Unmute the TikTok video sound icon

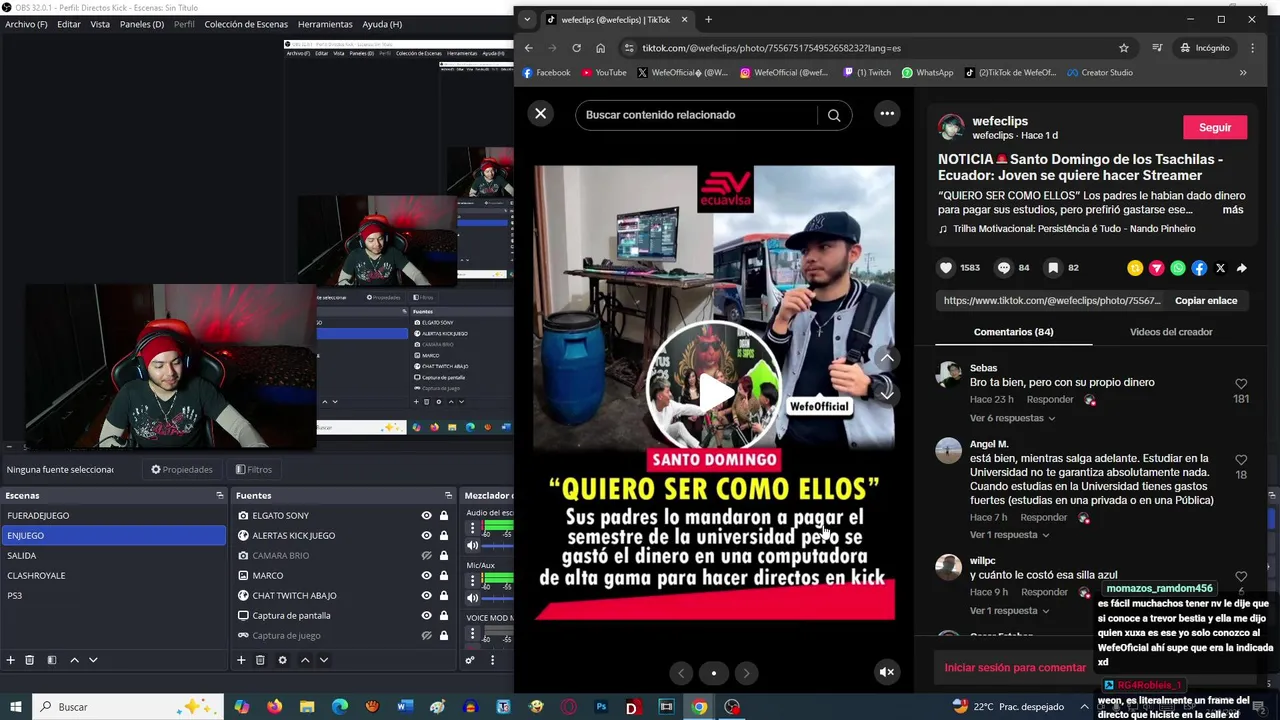click(887, 672)
